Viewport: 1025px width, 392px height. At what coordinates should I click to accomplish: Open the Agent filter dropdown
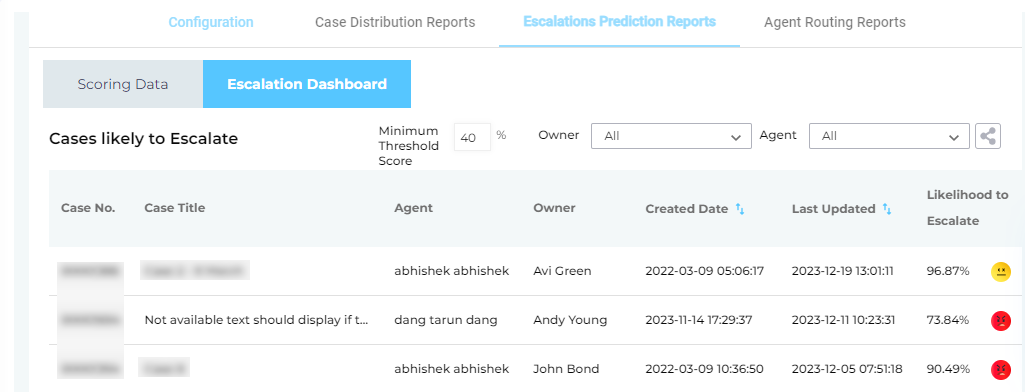(889, 137)
